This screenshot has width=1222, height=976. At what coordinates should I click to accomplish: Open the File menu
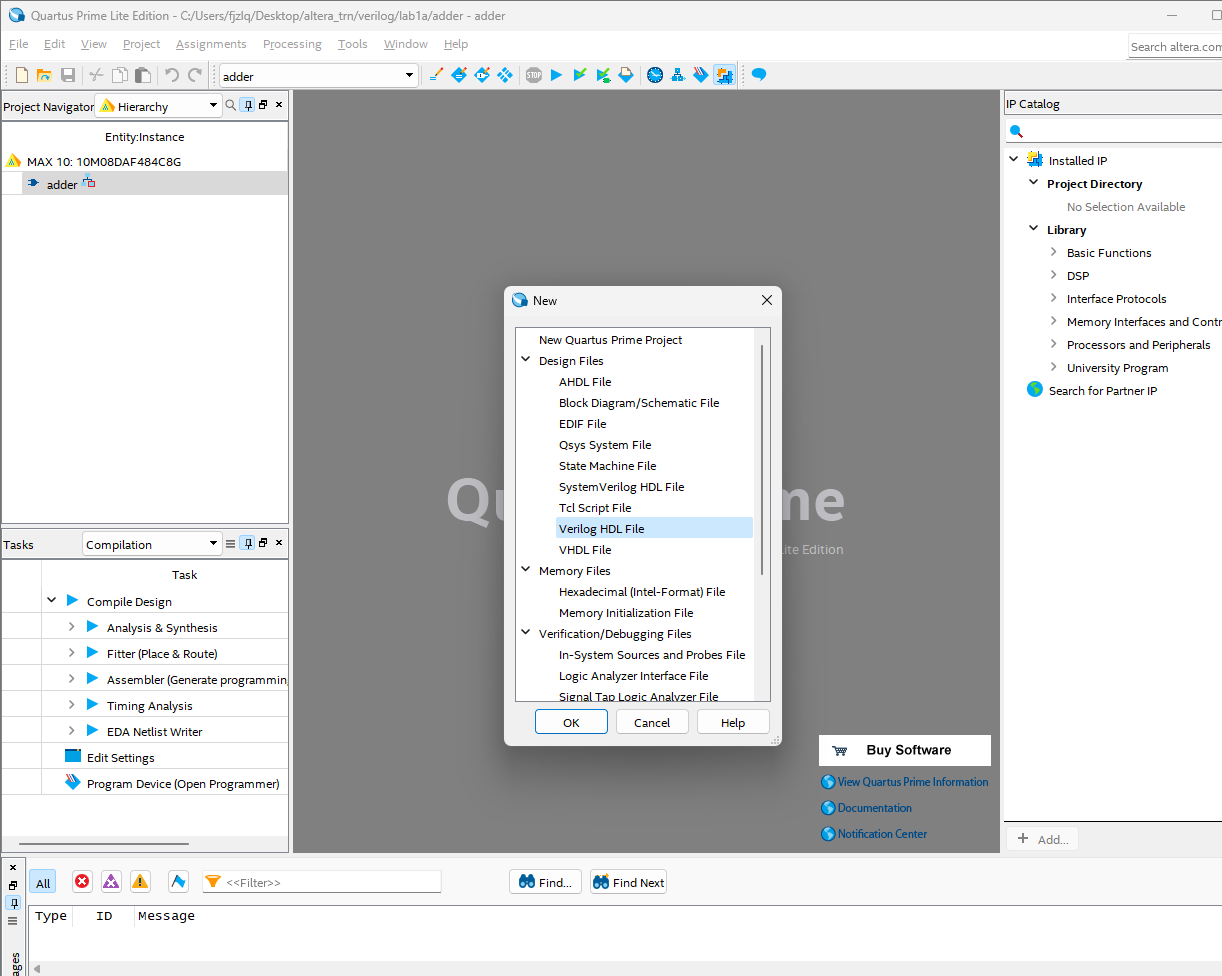coord(19,44)
